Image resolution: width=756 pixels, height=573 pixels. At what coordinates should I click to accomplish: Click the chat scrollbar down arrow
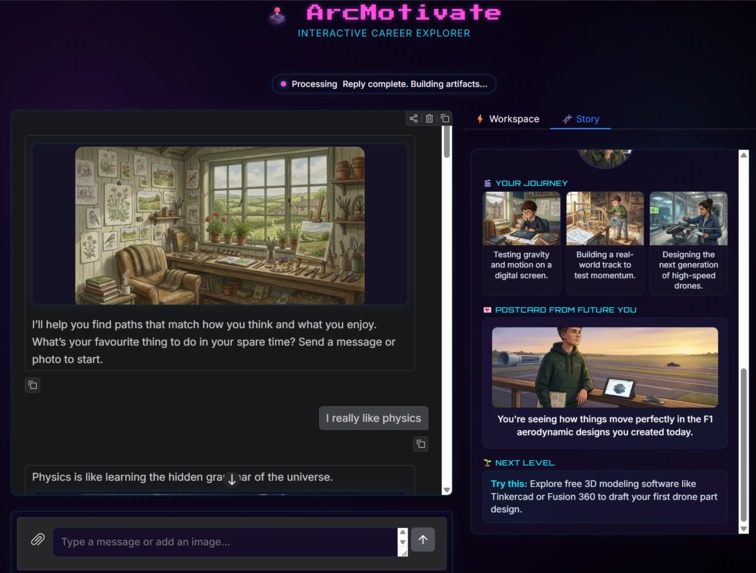447,490
